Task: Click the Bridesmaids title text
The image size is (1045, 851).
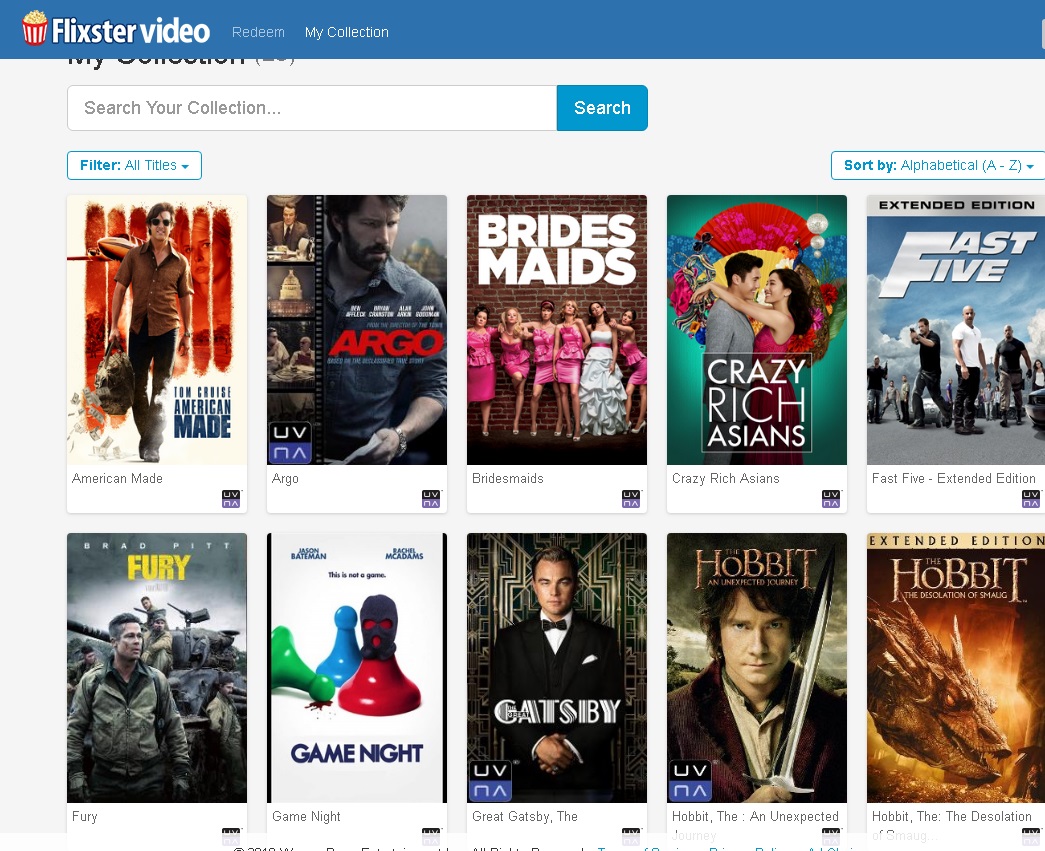Action: (508, 478)
